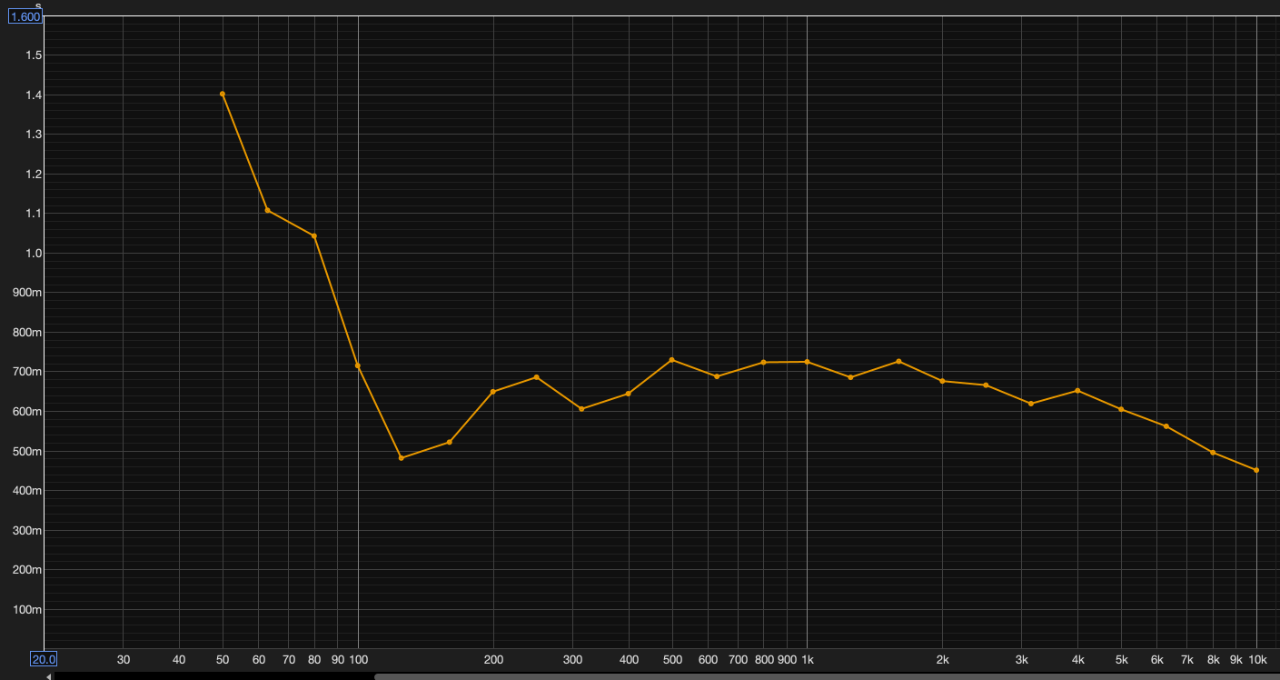Click the final data point at 10k
The width and height of the screenshot is (1280, 680).
[1256, 470]
